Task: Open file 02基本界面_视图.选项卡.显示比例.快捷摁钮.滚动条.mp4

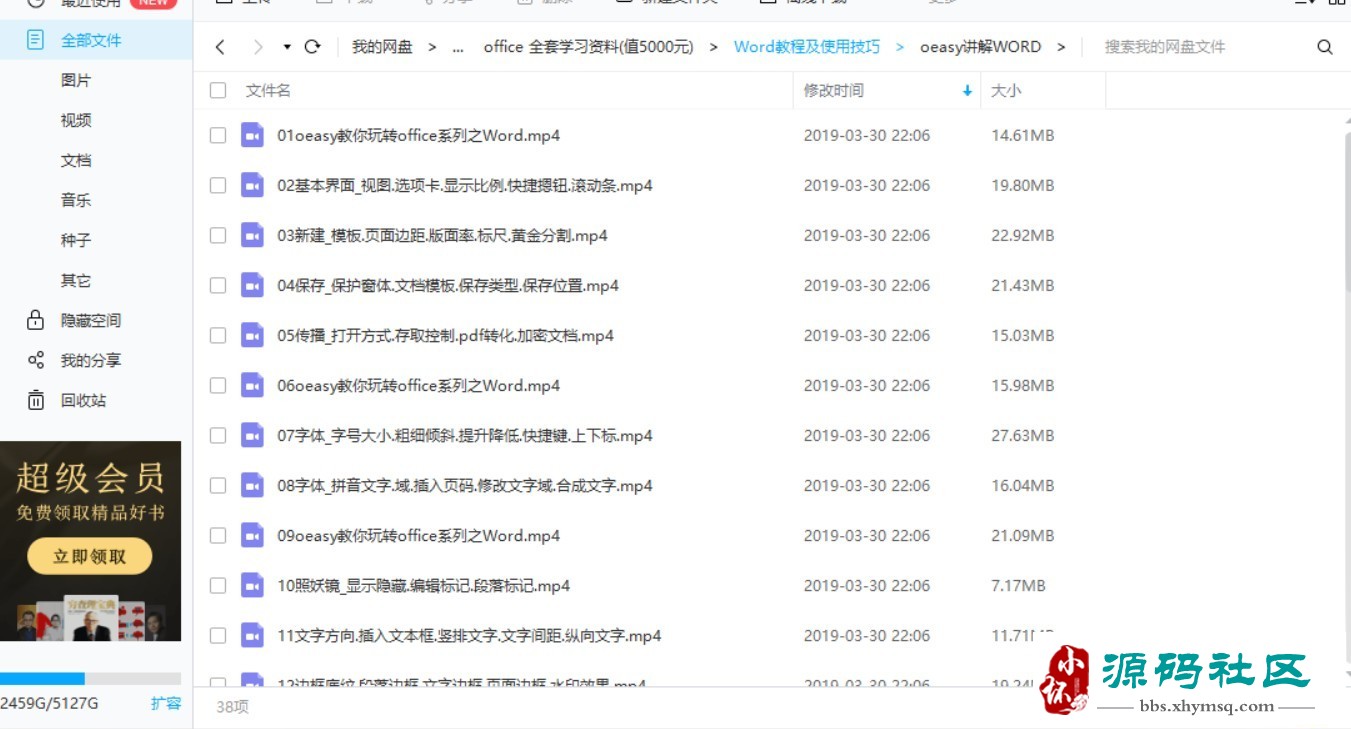Action: [x=465, y=185]
